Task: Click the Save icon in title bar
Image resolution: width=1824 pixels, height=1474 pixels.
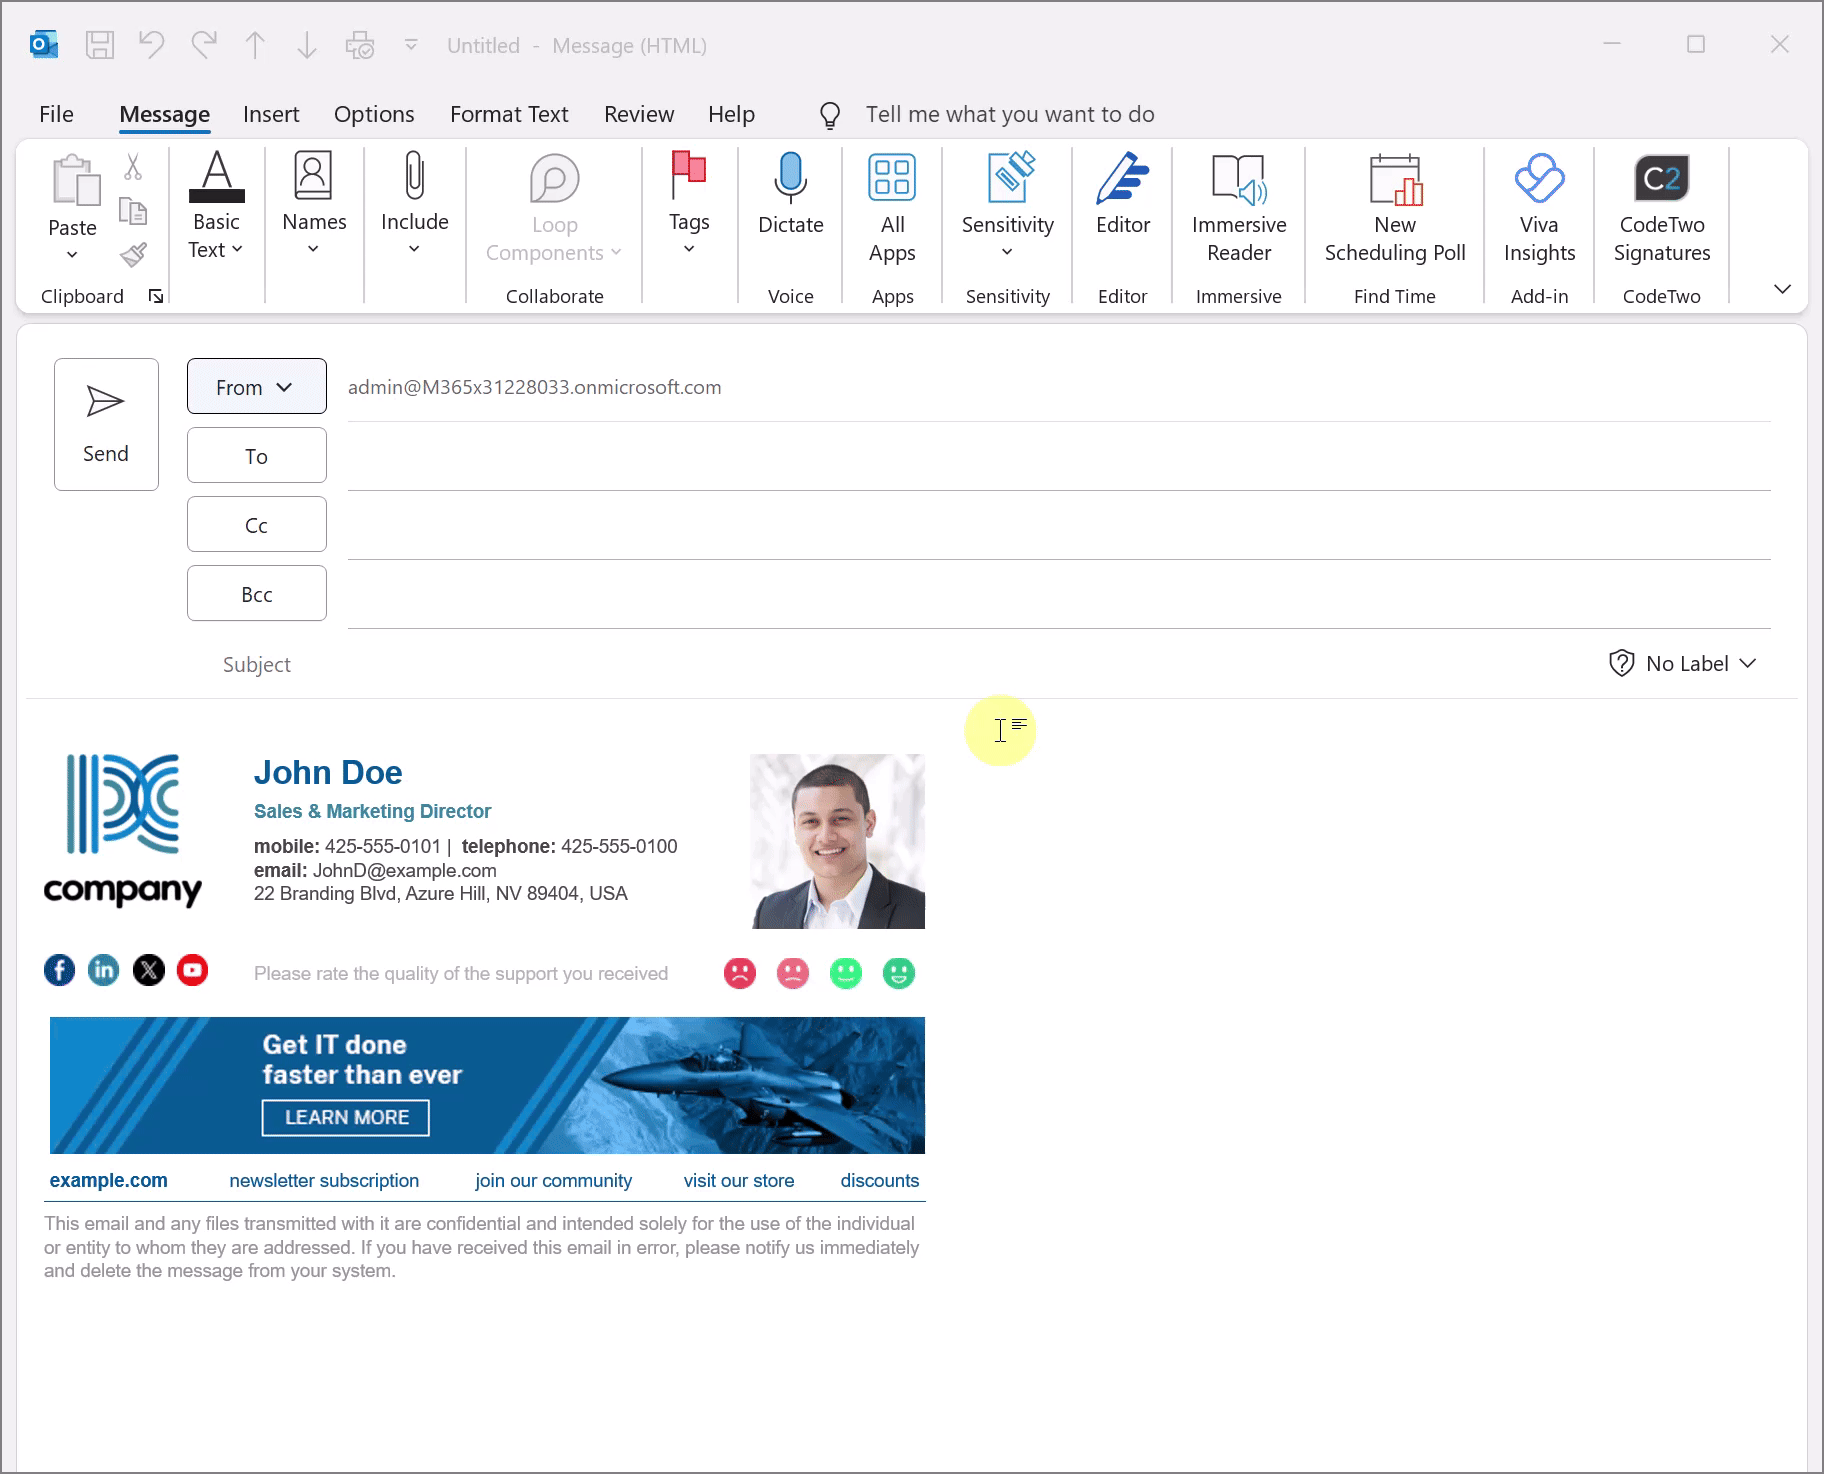Action: click(x=100, y=45)
